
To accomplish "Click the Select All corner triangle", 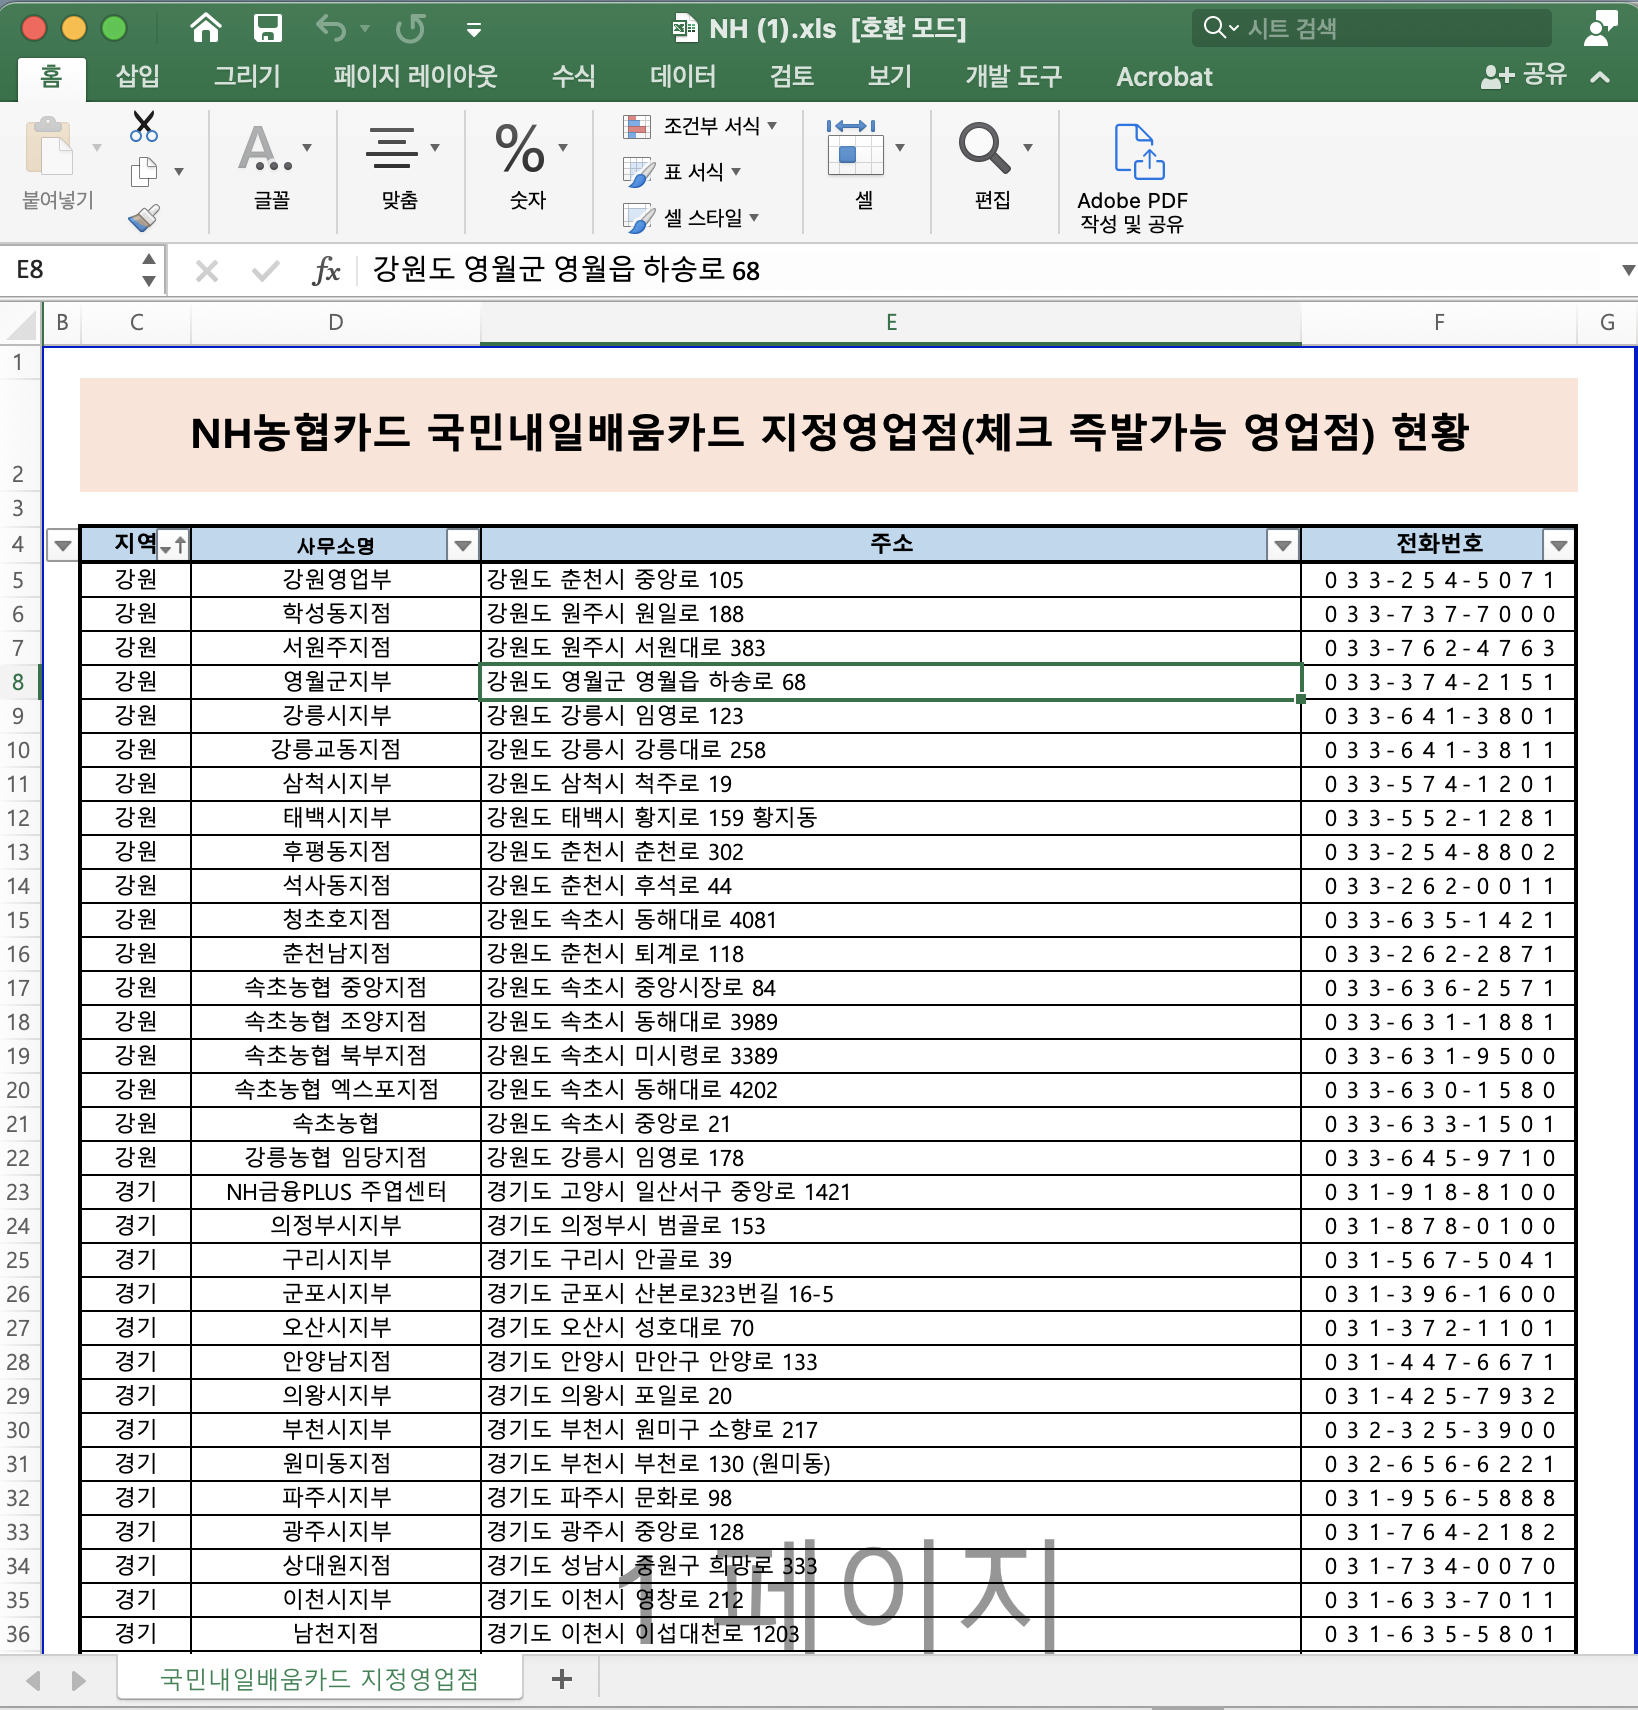I will (x=20, y=323).
